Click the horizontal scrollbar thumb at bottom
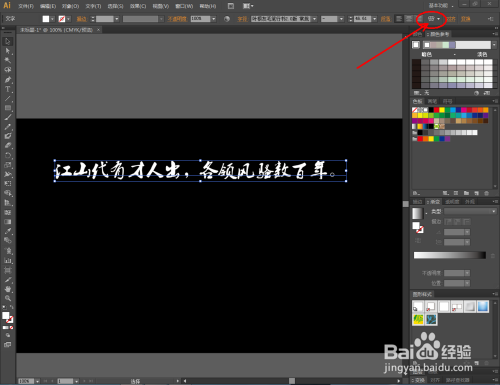 click(x=292, y=381)
